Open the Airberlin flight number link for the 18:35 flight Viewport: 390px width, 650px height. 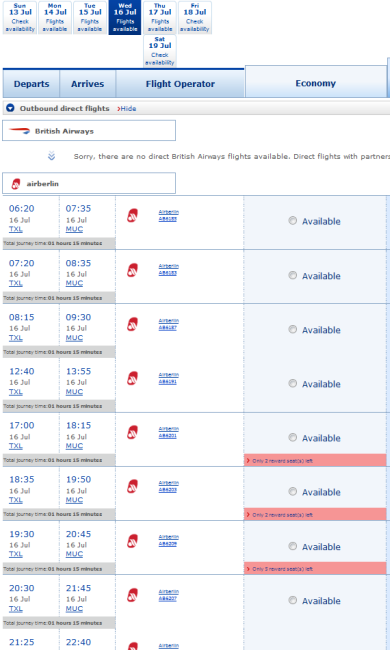tap(169, 486)
